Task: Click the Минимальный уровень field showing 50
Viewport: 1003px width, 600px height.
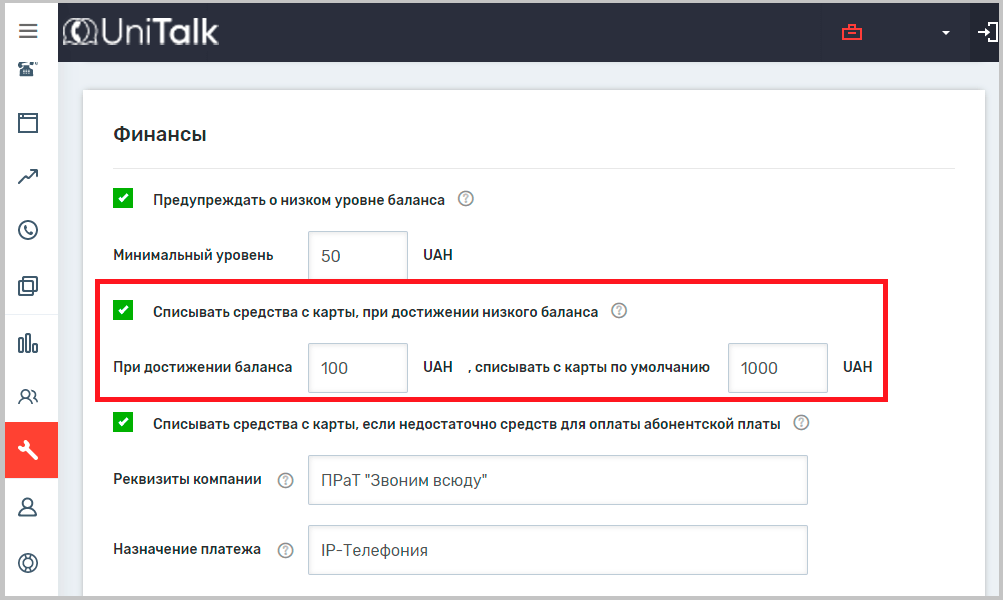Action: click(x=357, y=256)
